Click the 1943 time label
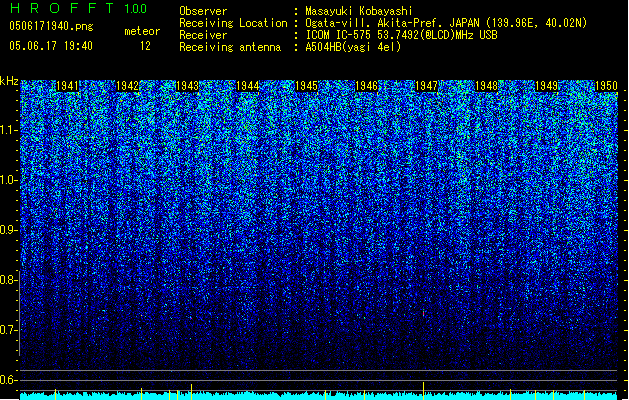 pos(187,86)
